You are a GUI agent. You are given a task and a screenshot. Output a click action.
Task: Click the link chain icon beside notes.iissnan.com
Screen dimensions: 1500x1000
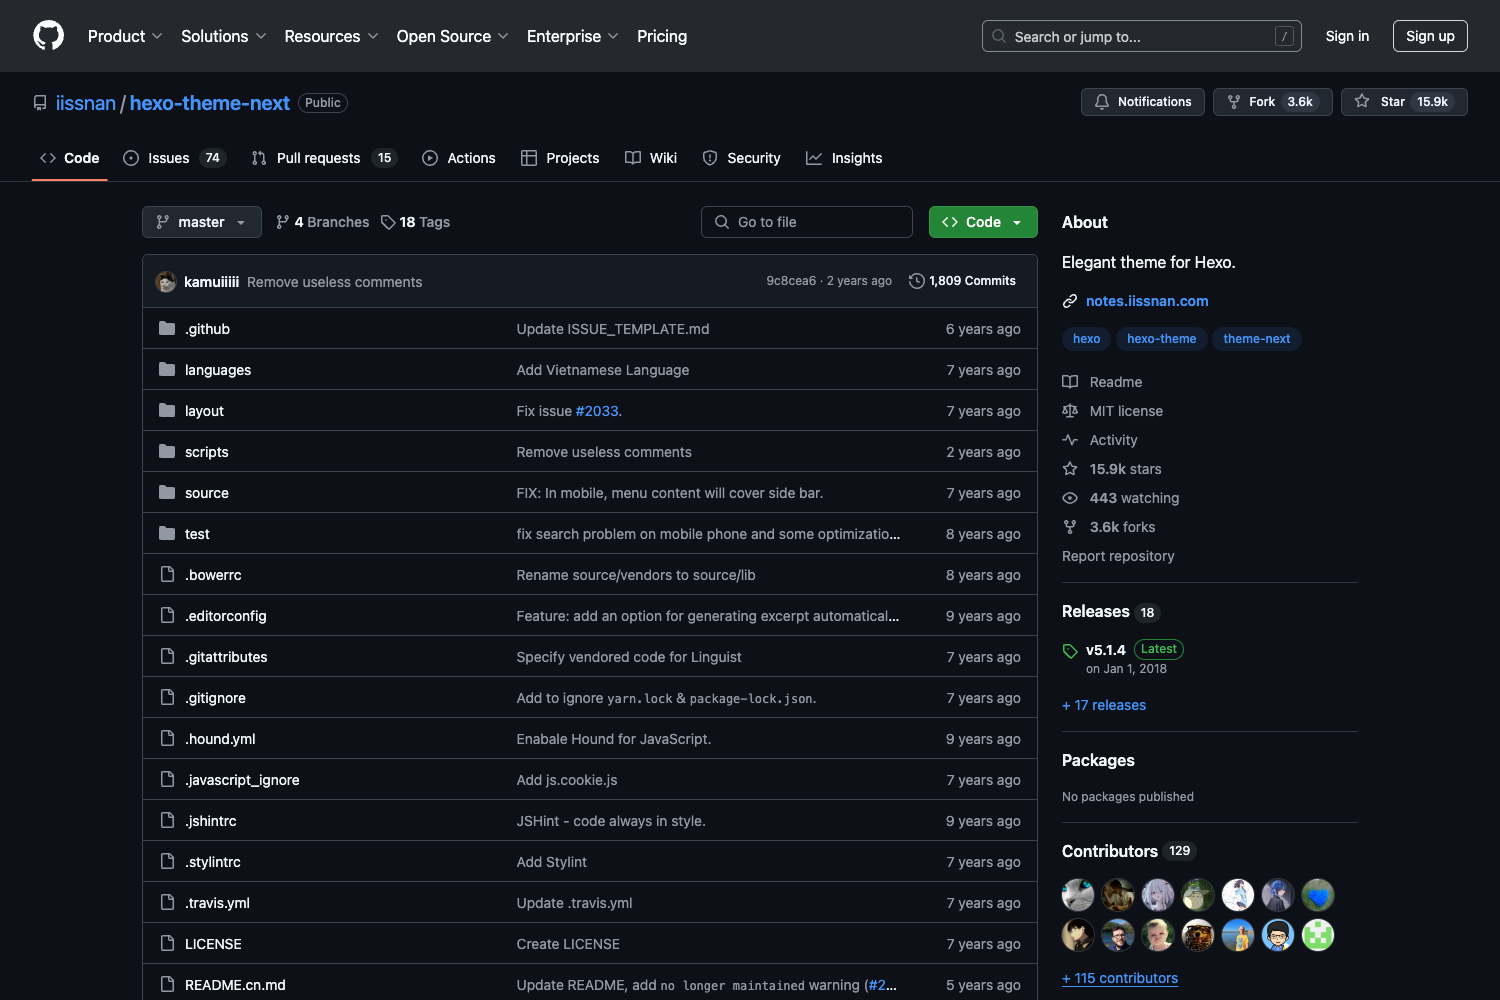pos(1070,301)
